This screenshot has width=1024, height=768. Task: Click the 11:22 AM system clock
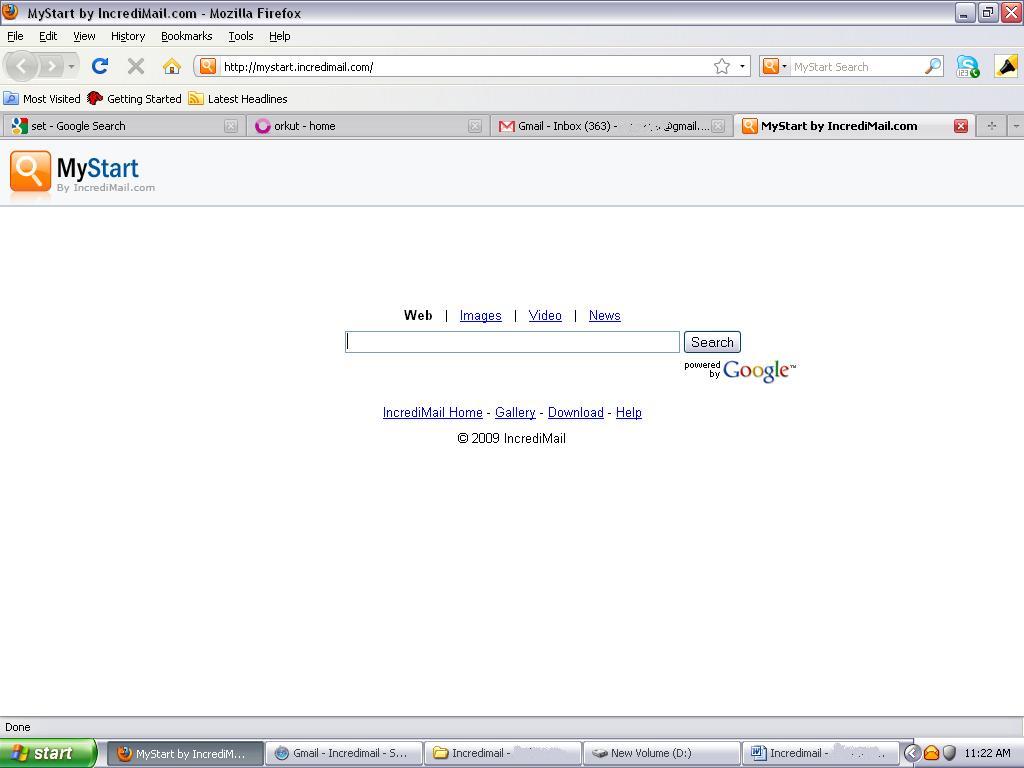tap(987, 753)
